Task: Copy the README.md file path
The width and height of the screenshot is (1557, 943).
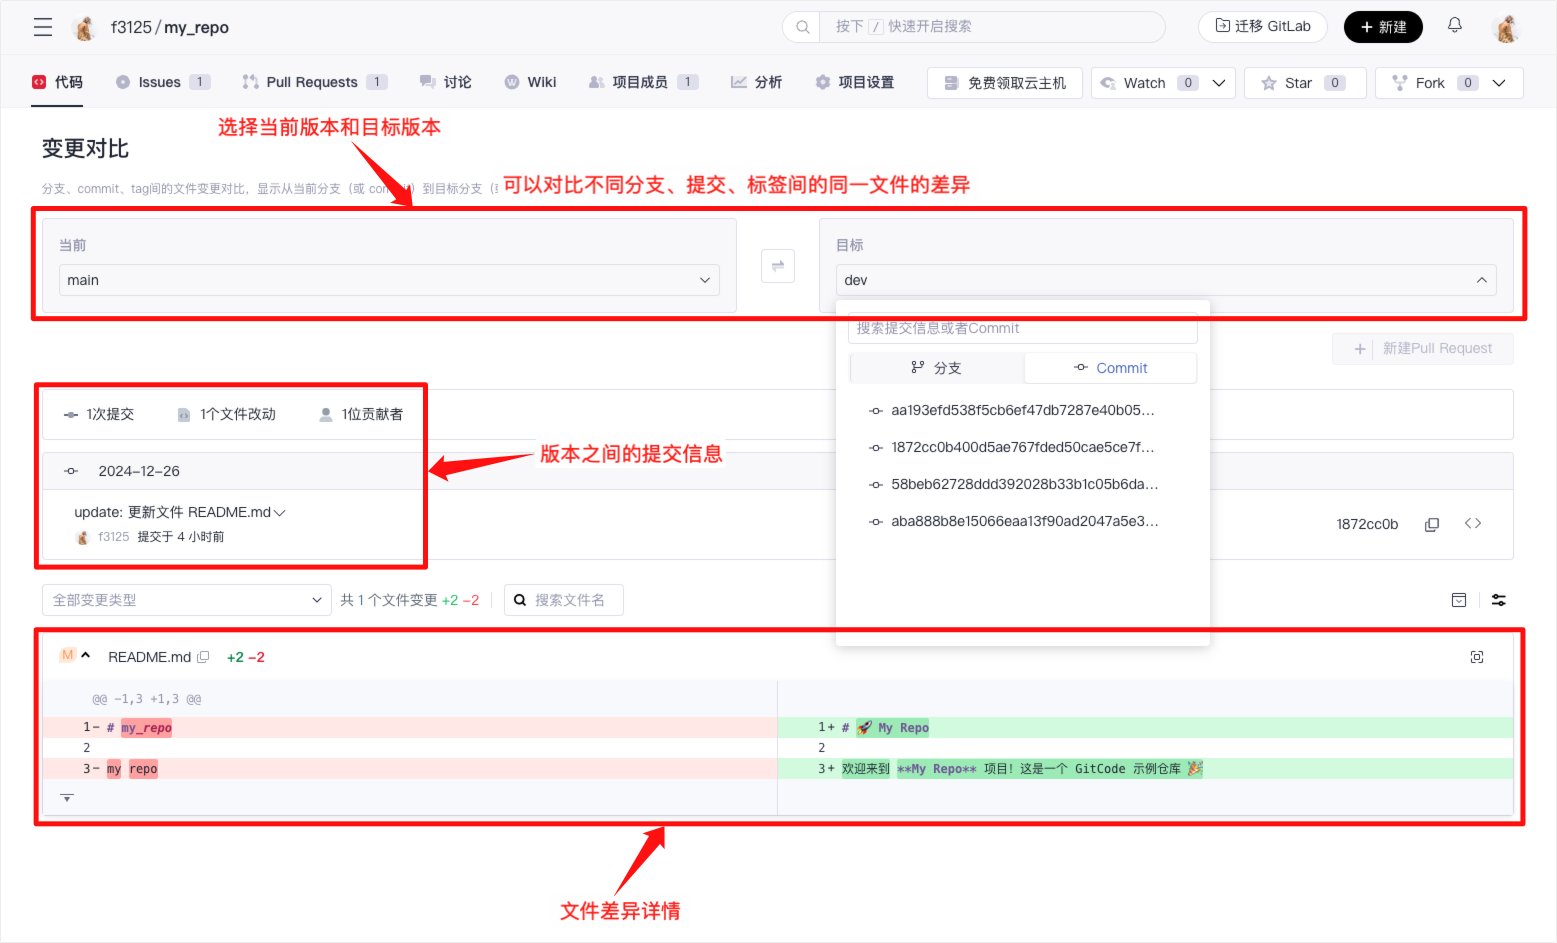Action: [203, 657]
